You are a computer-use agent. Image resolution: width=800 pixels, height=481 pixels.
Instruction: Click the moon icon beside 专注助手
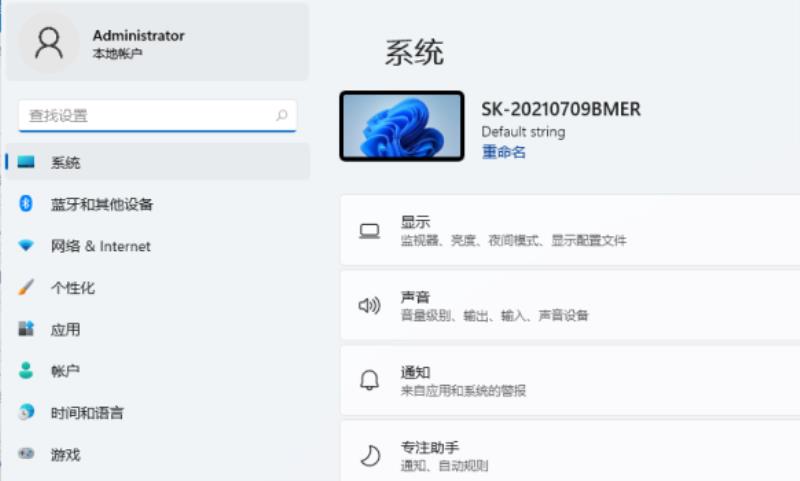[x=370, y=455]
